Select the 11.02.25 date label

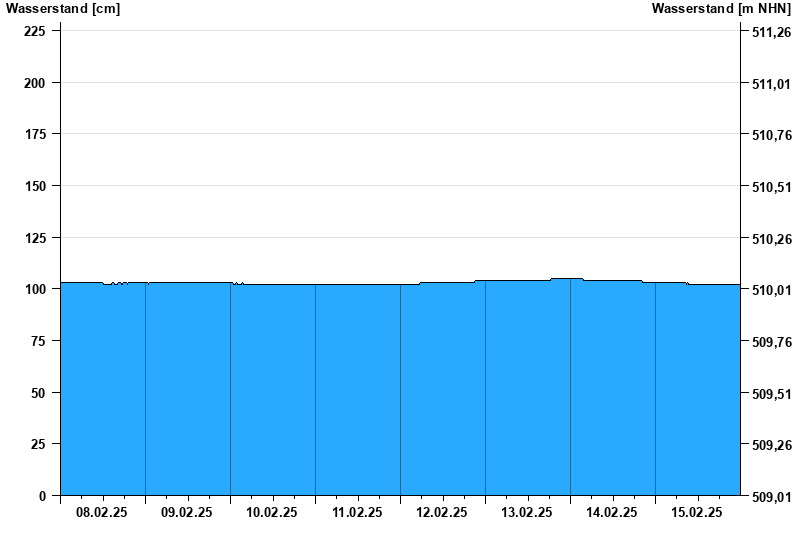coord(357,513)
